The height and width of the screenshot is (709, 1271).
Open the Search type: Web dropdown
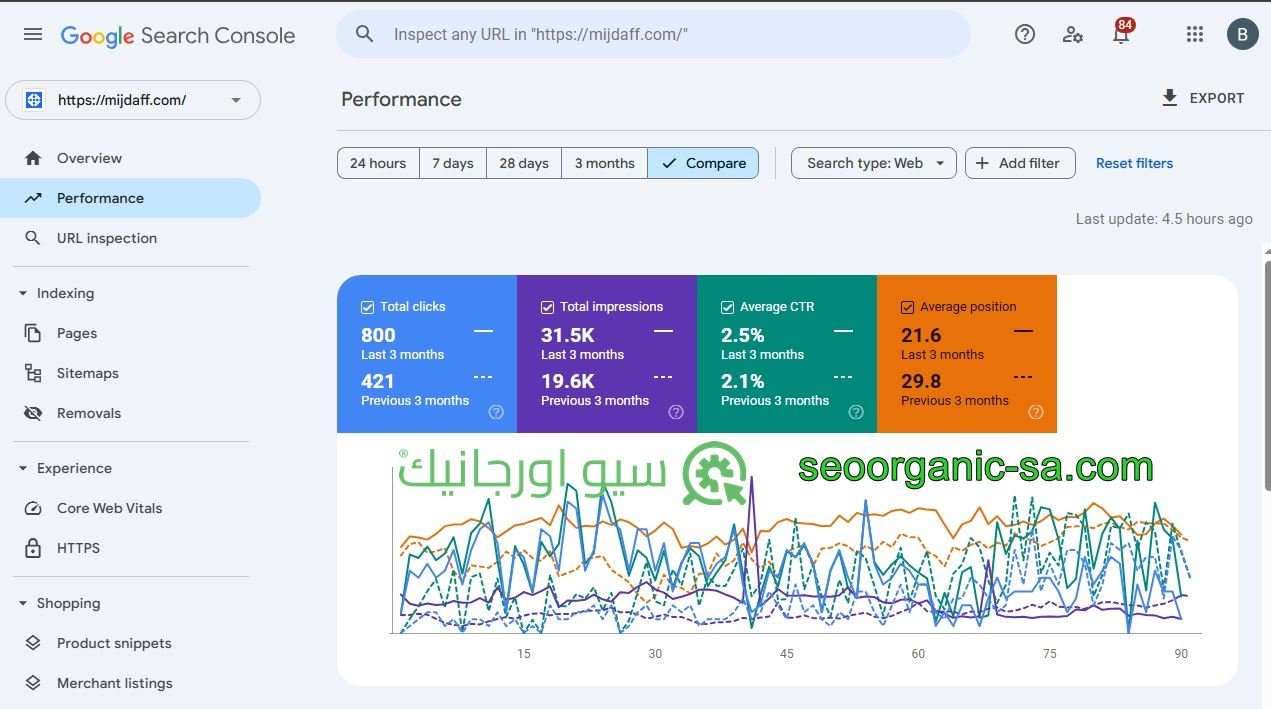[872, 163]
